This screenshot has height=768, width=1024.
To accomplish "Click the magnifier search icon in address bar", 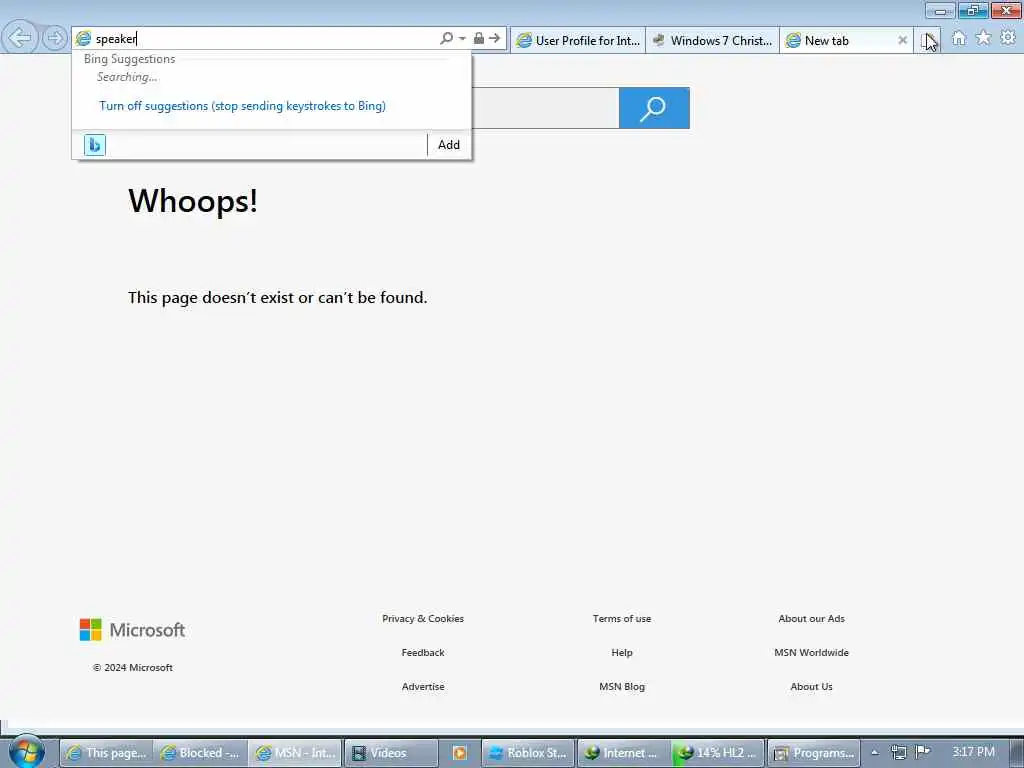I will pos(446,39).
